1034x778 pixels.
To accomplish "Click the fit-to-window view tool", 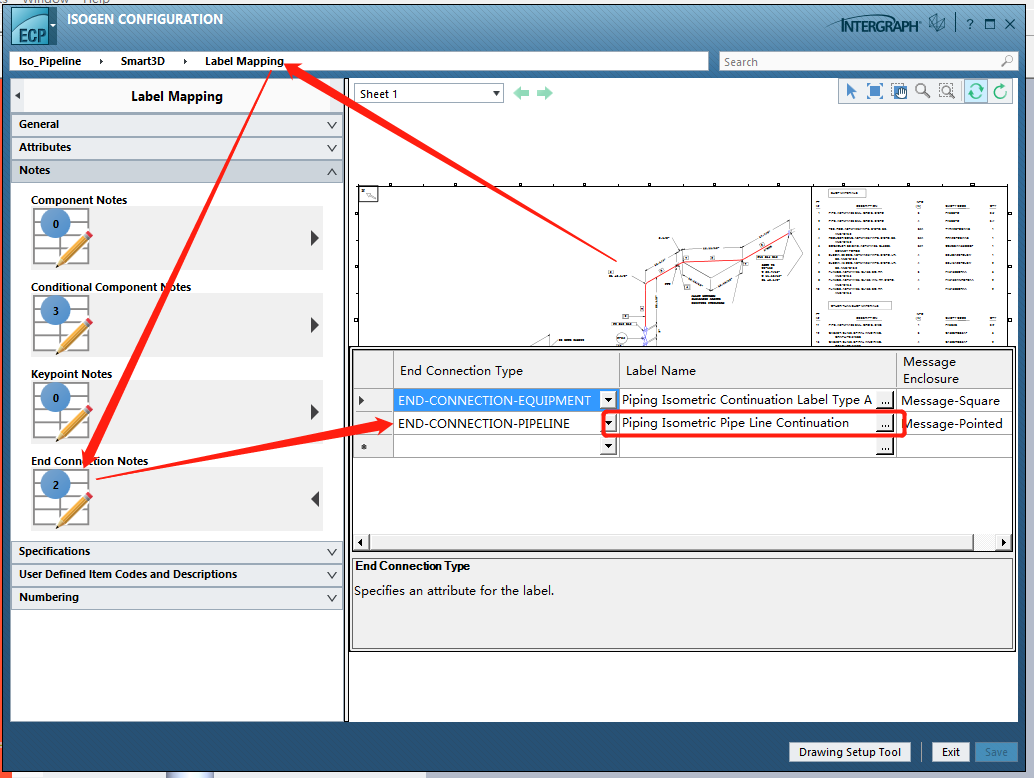I will click(874, 91).
